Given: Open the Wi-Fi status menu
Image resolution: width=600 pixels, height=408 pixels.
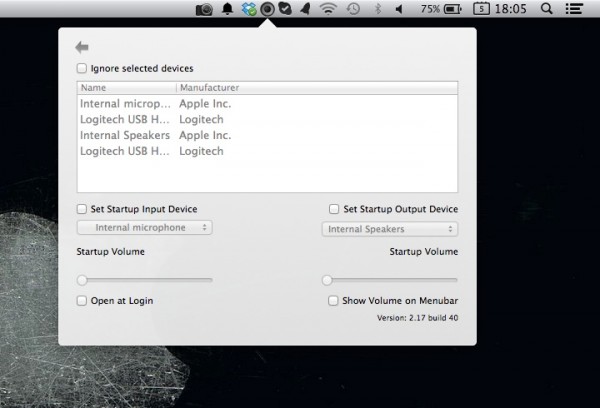Looking at the screenshot, I should pos(328,9).
